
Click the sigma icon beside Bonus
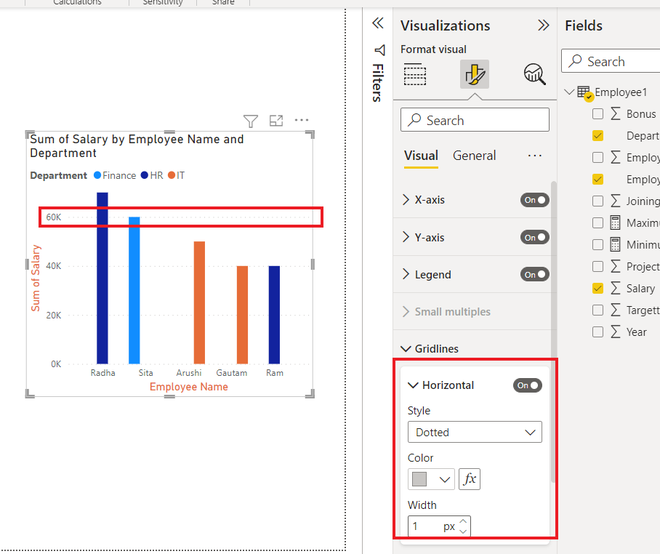pos(615,113)
